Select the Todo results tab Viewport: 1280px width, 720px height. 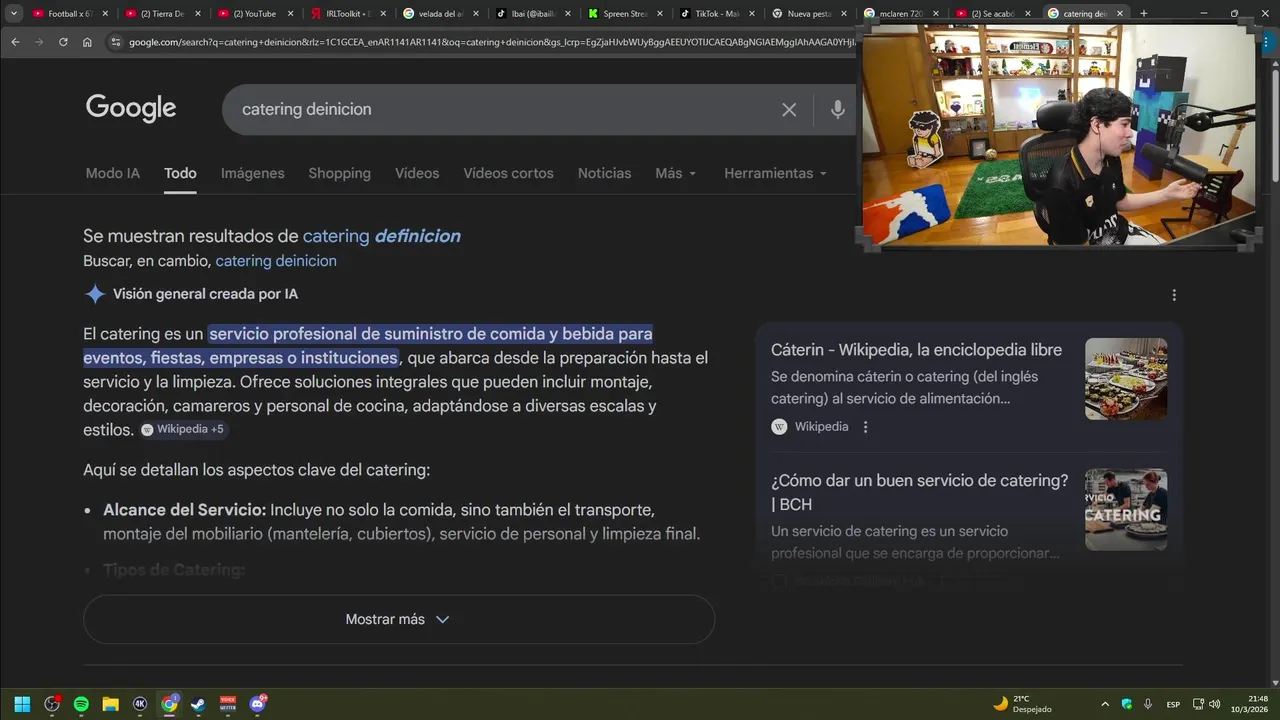click(x=180, y=173)
